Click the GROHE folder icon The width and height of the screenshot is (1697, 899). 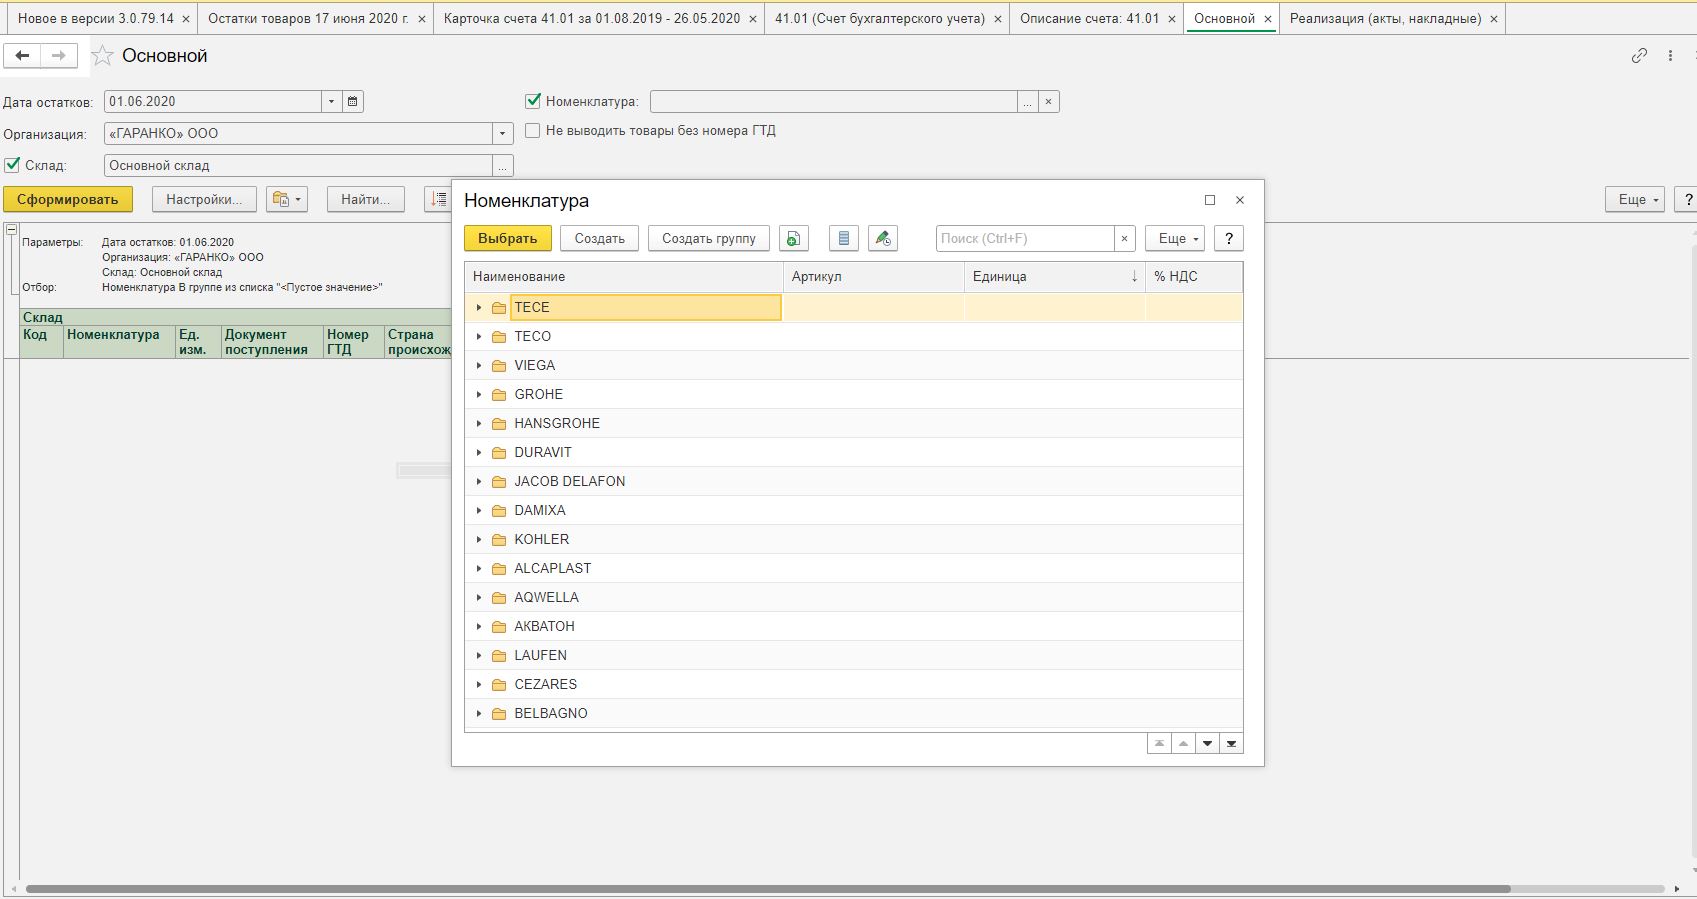[x=499, y=394]
